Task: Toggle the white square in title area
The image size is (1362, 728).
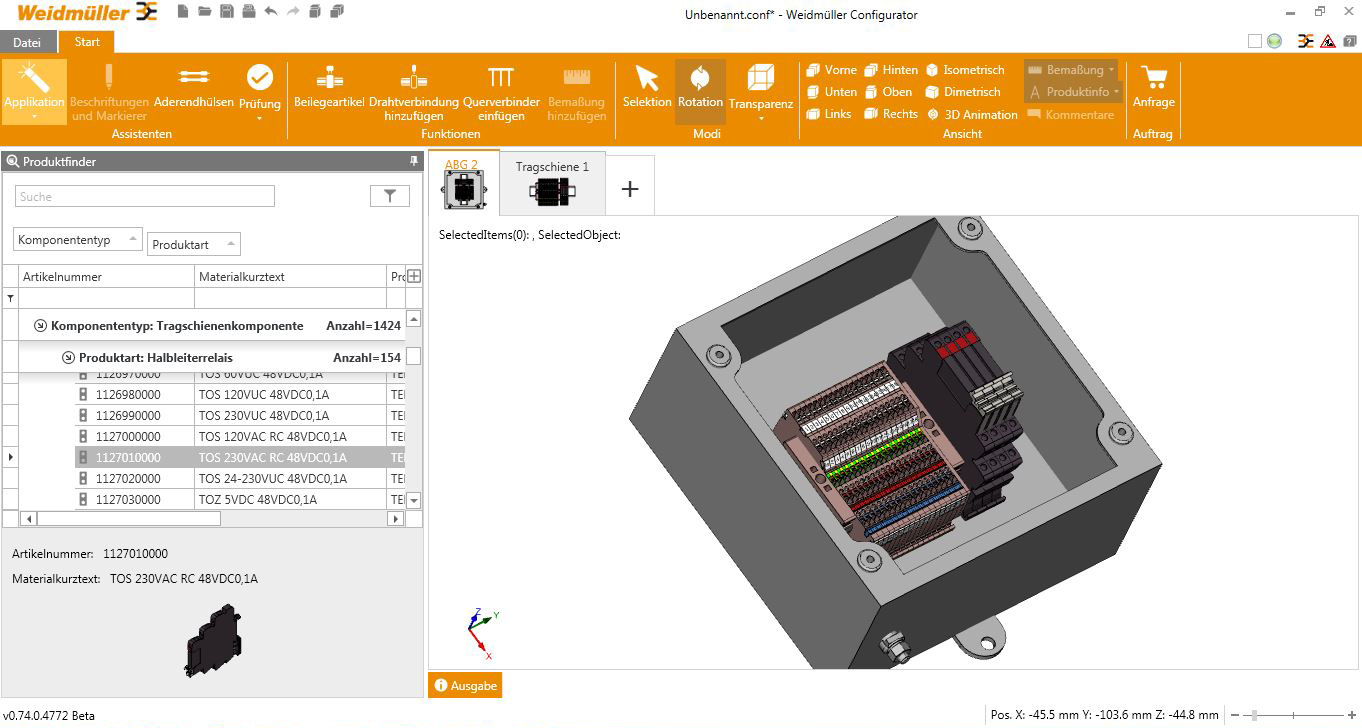Action: coord(1255,41)
